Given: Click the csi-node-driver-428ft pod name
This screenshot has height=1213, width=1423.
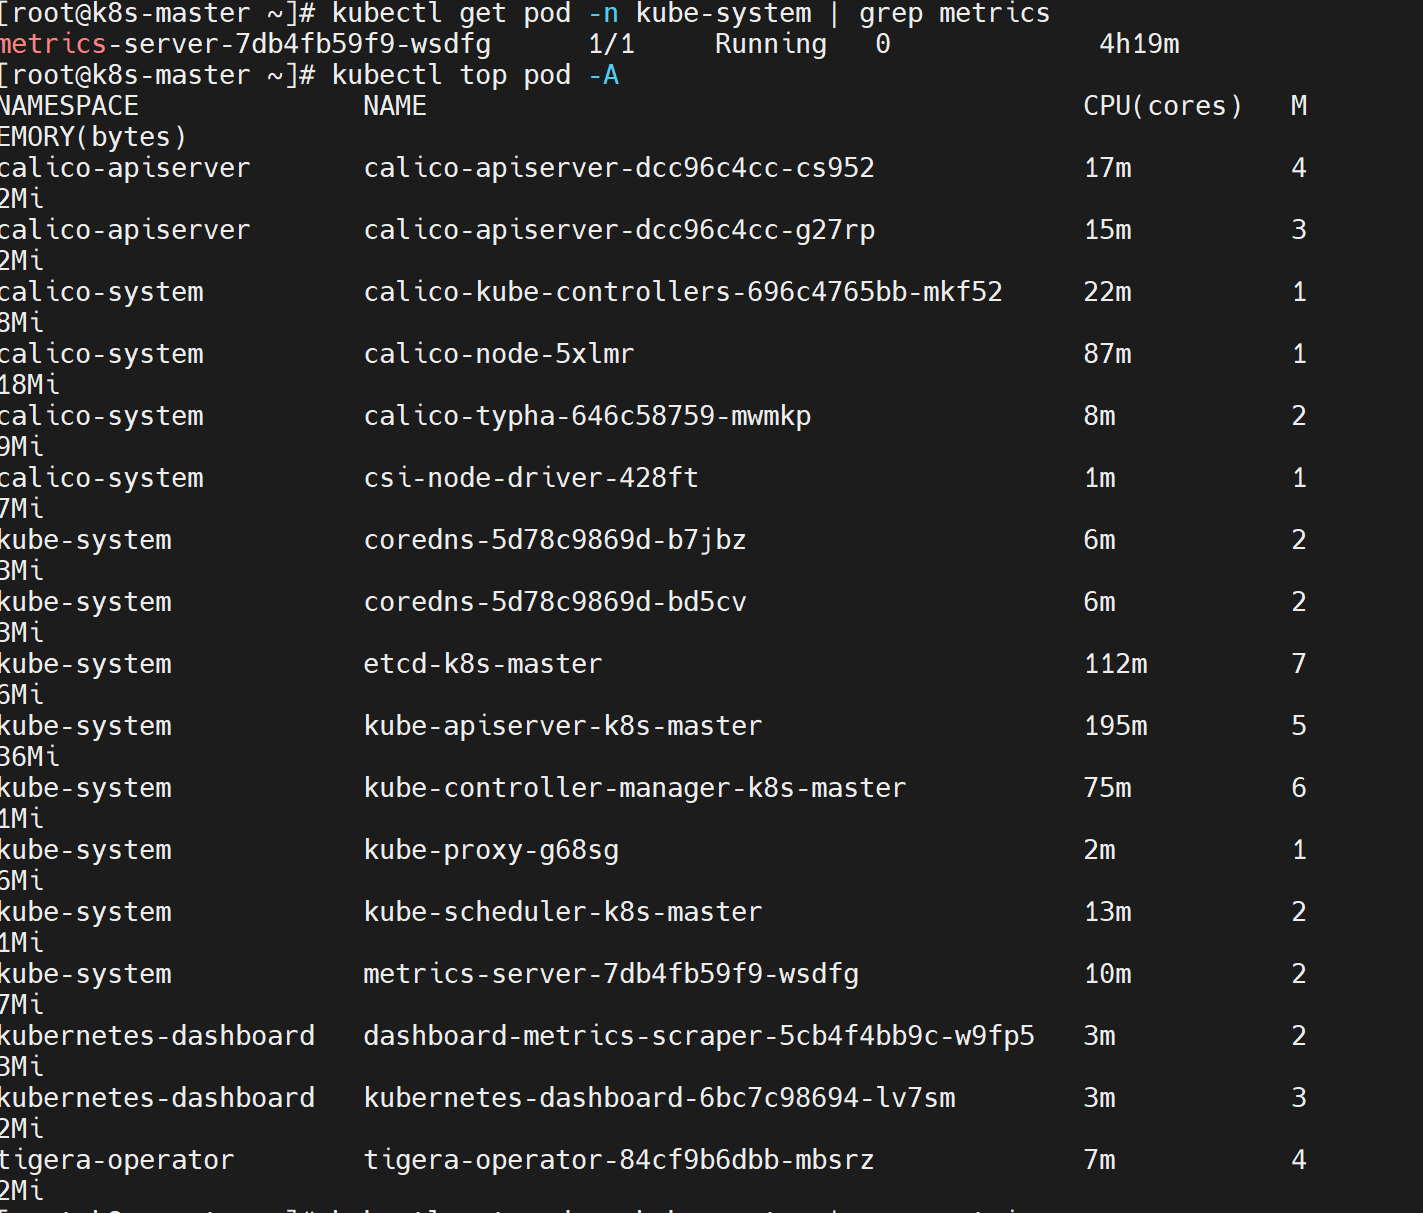Looking at the screenshot, I should pyautogui.click(x=530, y=478).
